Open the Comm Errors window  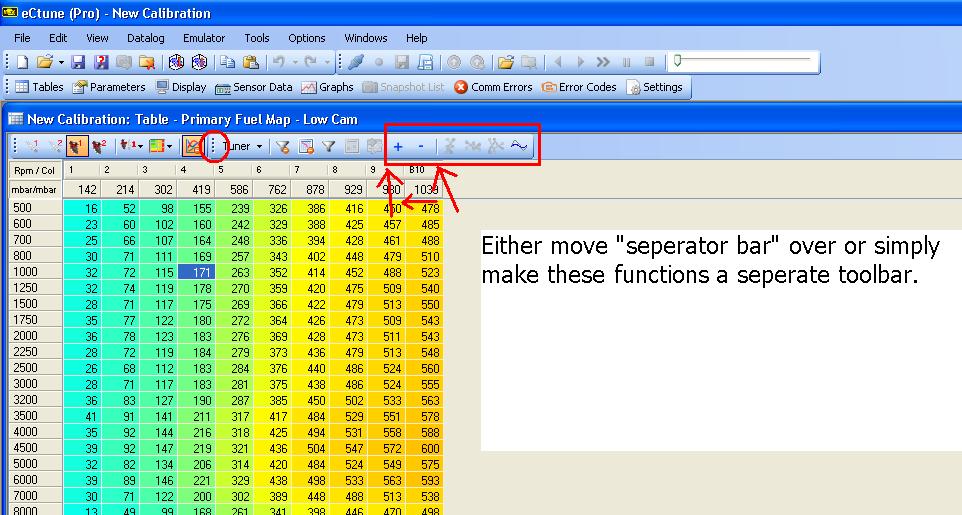(493, 87)
